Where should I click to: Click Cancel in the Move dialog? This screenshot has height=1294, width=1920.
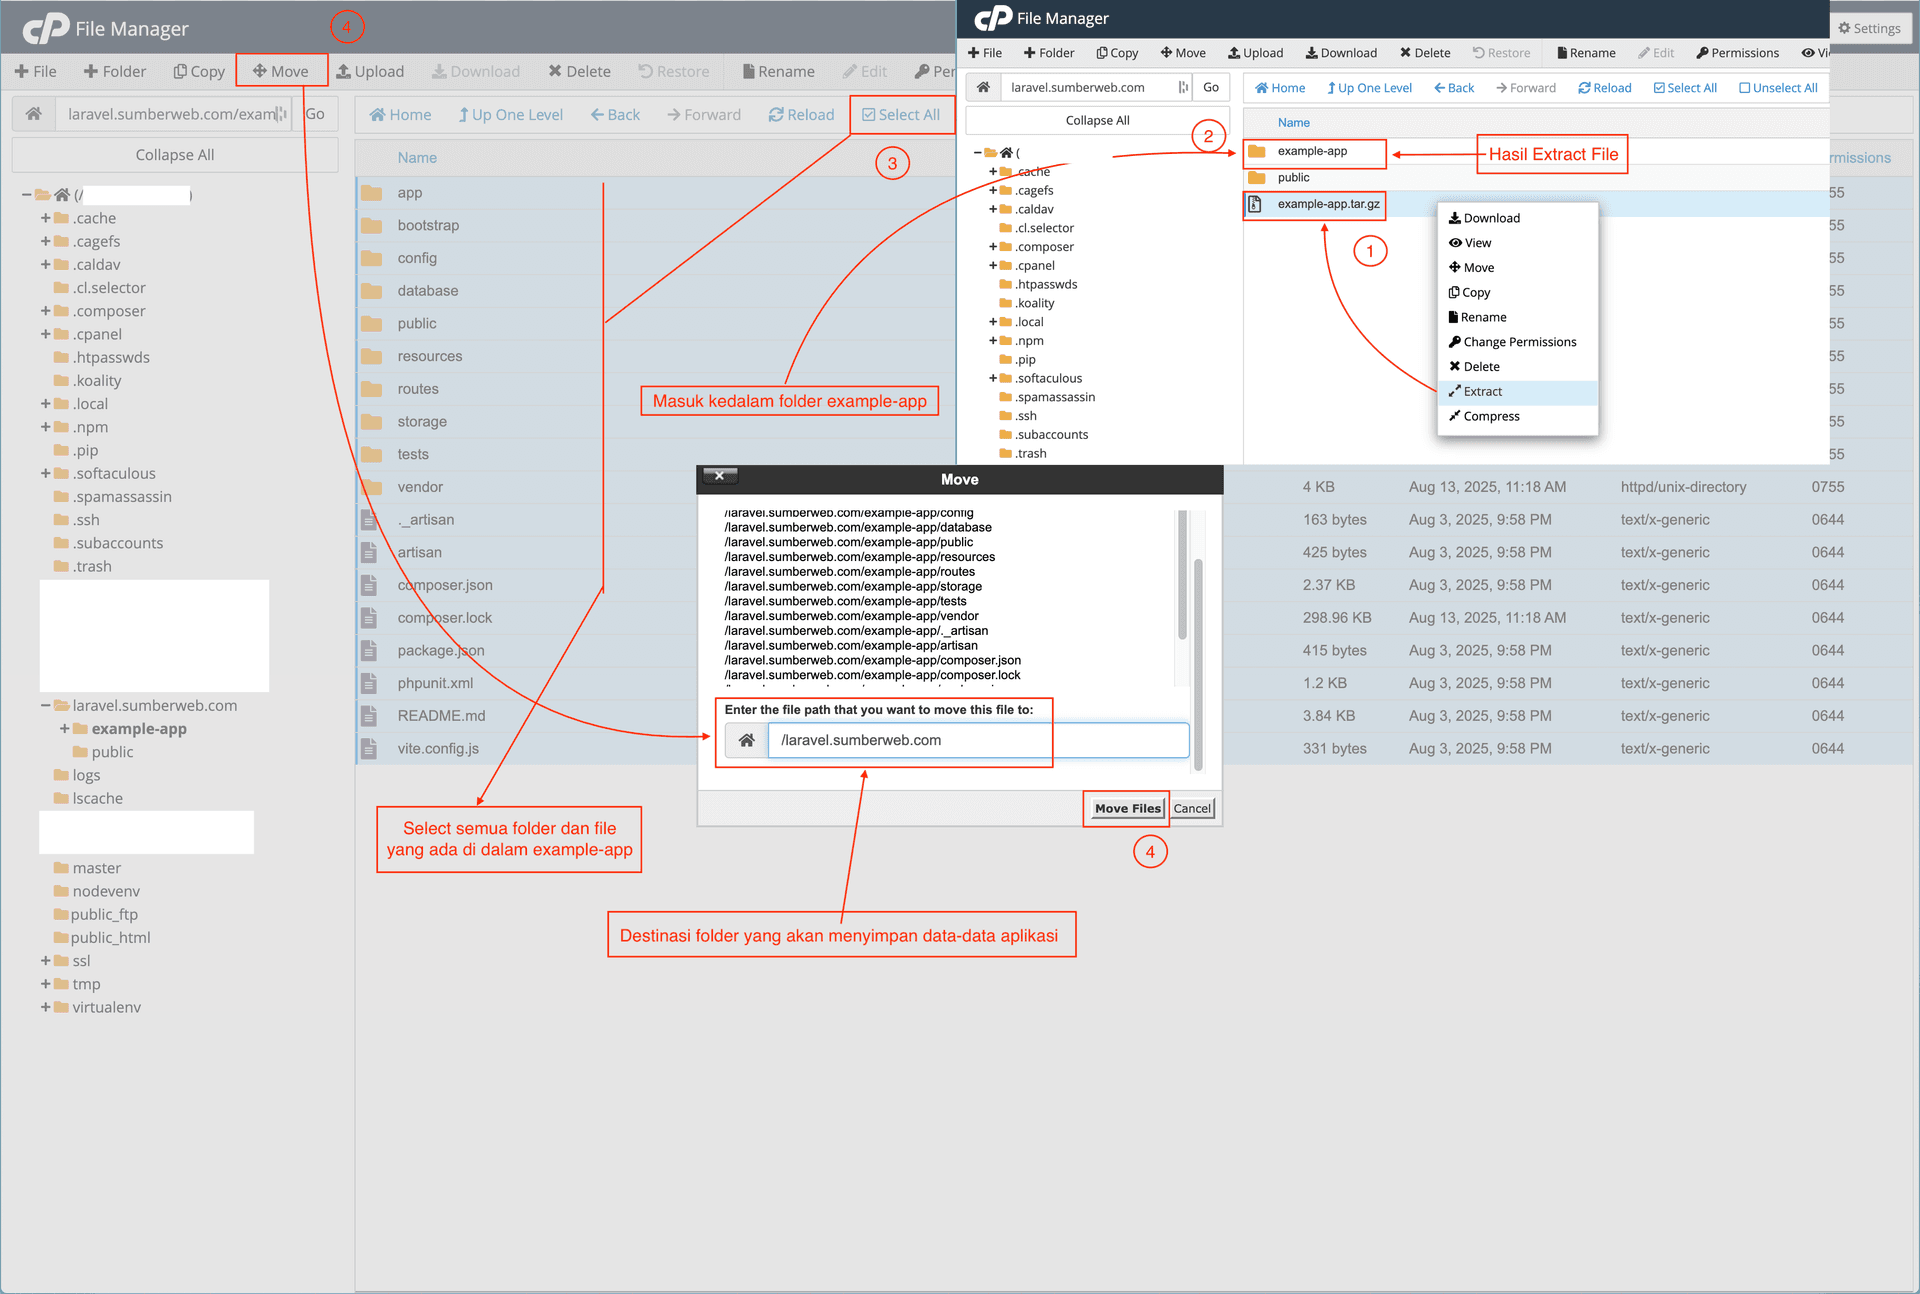[1192, 809]
